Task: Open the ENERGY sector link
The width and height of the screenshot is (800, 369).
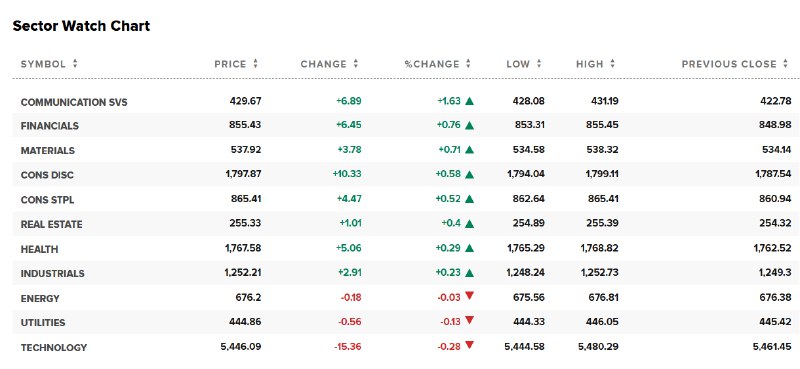Action: coord(40,299)
